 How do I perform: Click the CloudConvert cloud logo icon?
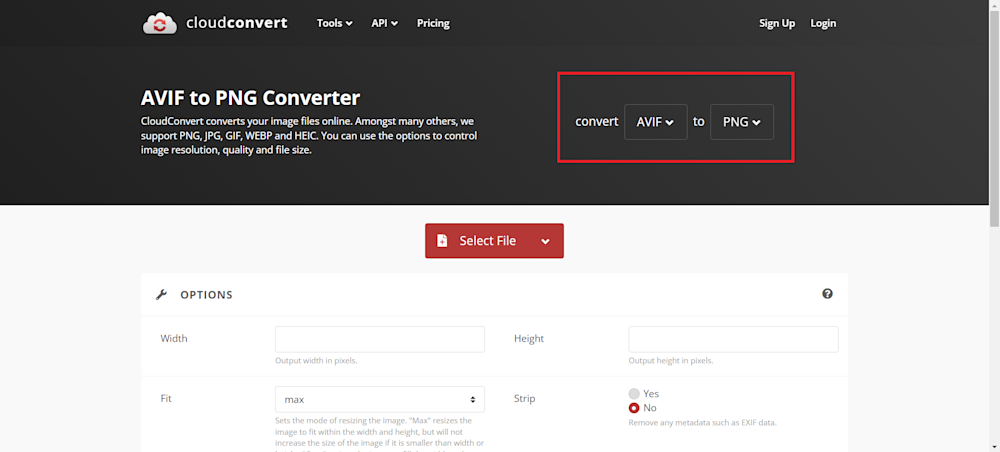click(161, 24)
